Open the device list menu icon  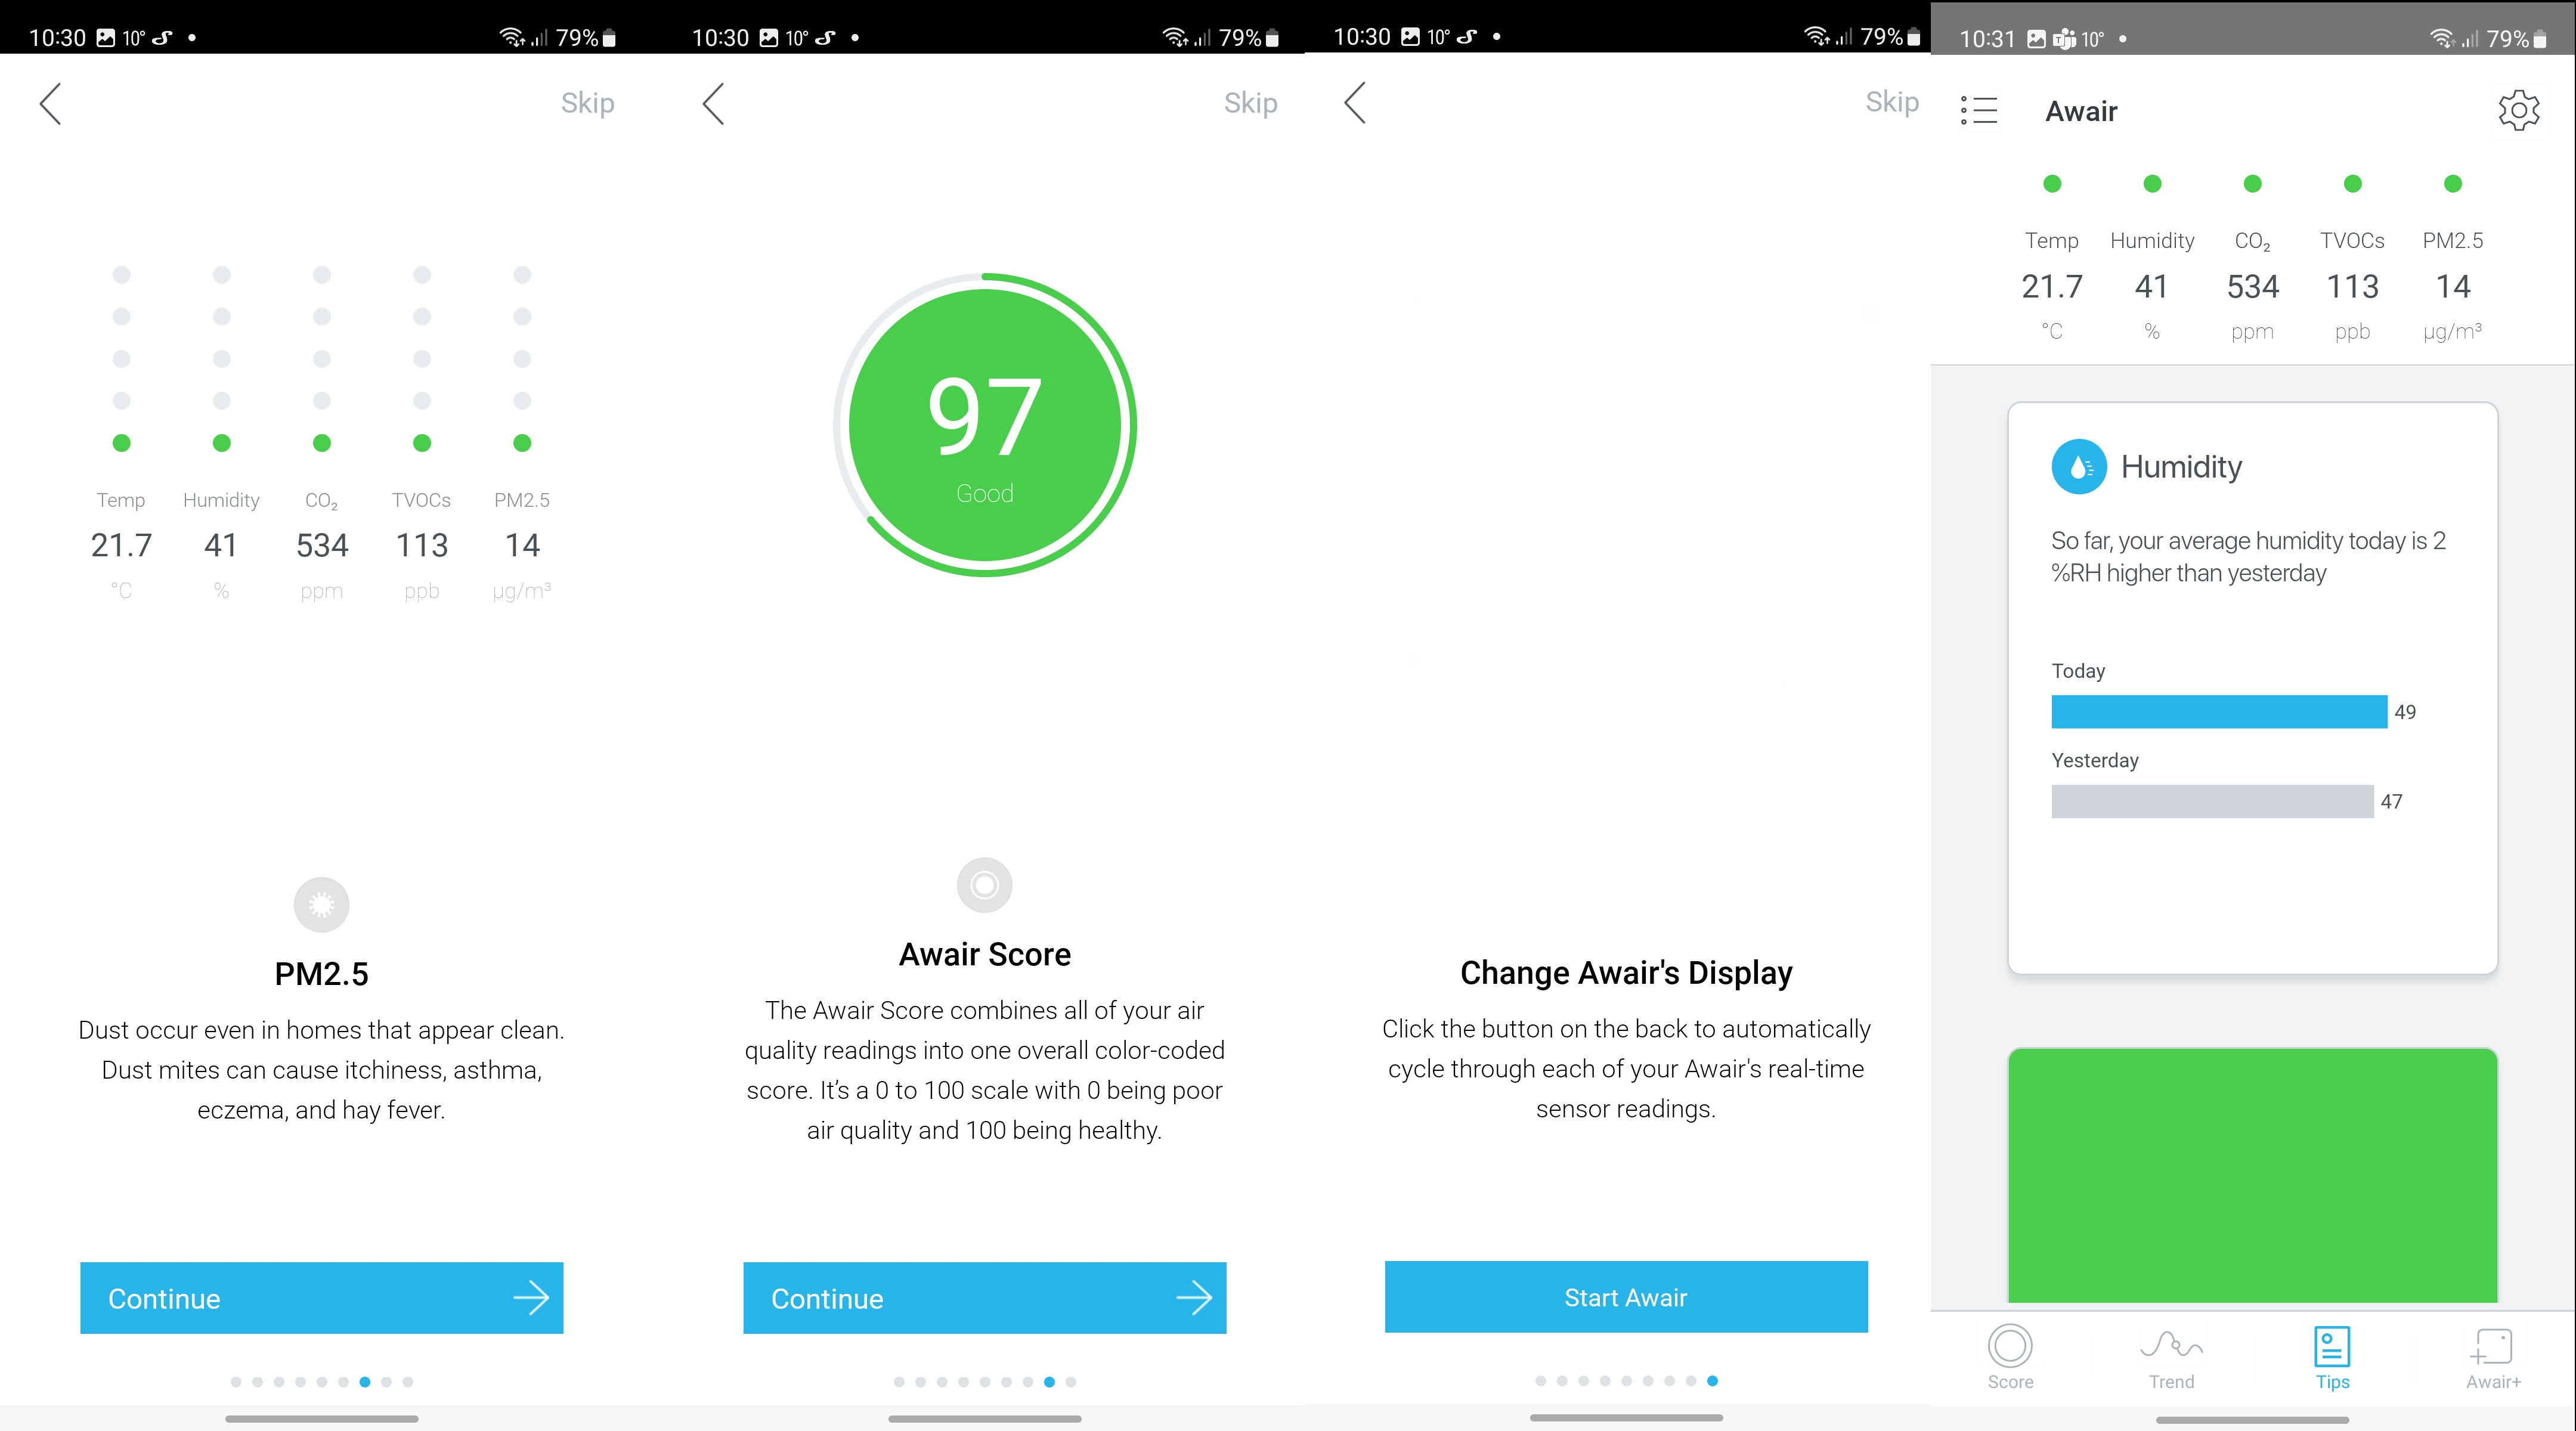(x=1979, y=110)
